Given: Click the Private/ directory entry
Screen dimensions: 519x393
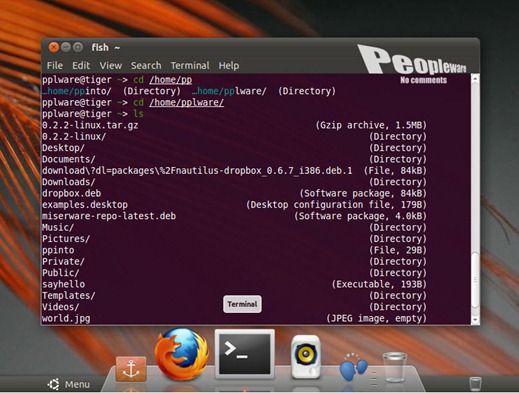Looking at the screenshot, I should point(63,262).
